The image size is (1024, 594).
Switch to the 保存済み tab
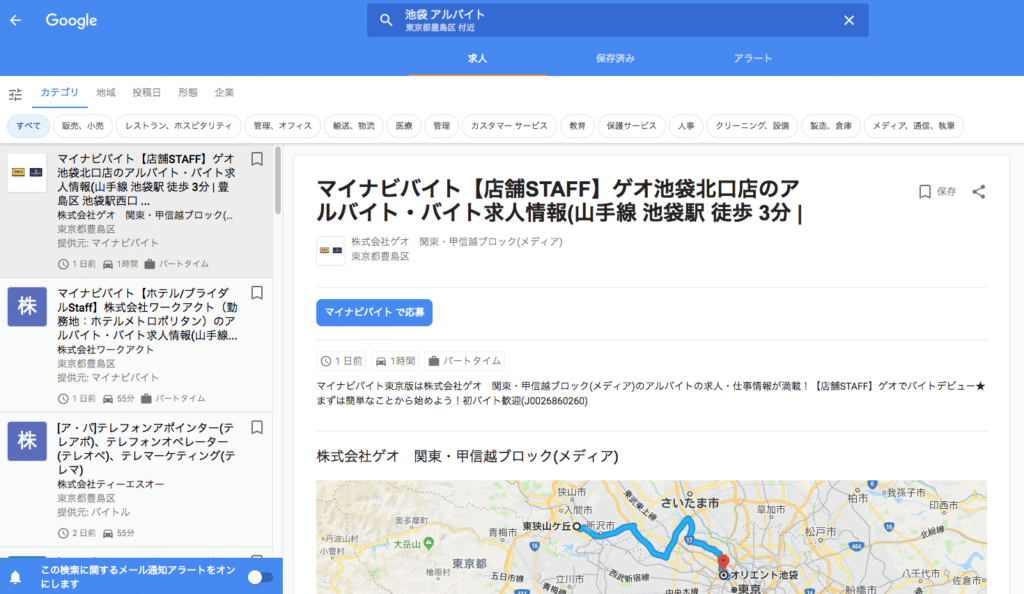615,58
